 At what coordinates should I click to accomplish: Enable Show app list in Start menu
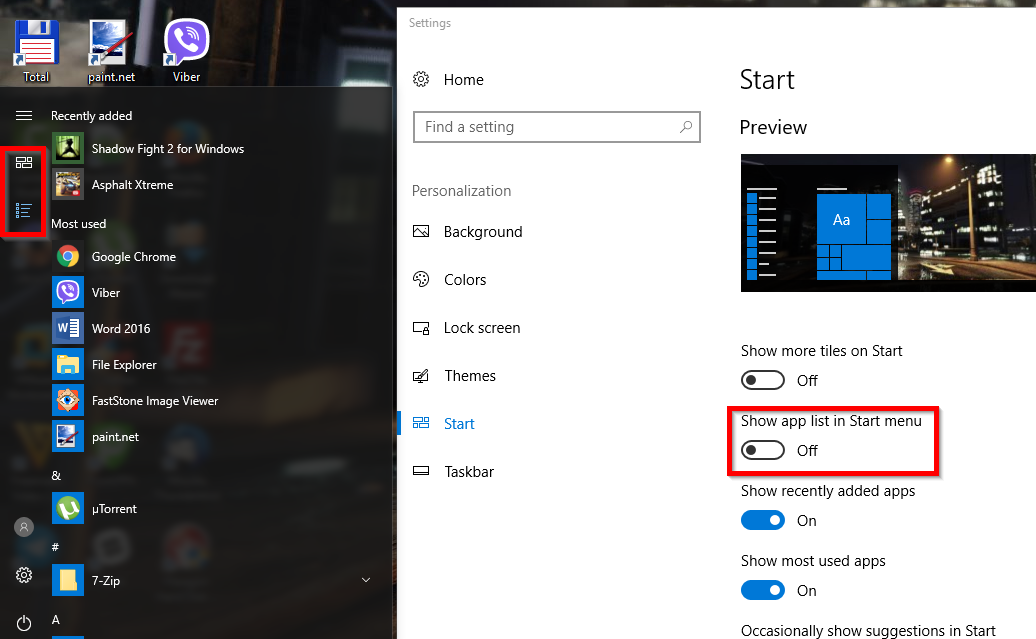tap(763, 451)
